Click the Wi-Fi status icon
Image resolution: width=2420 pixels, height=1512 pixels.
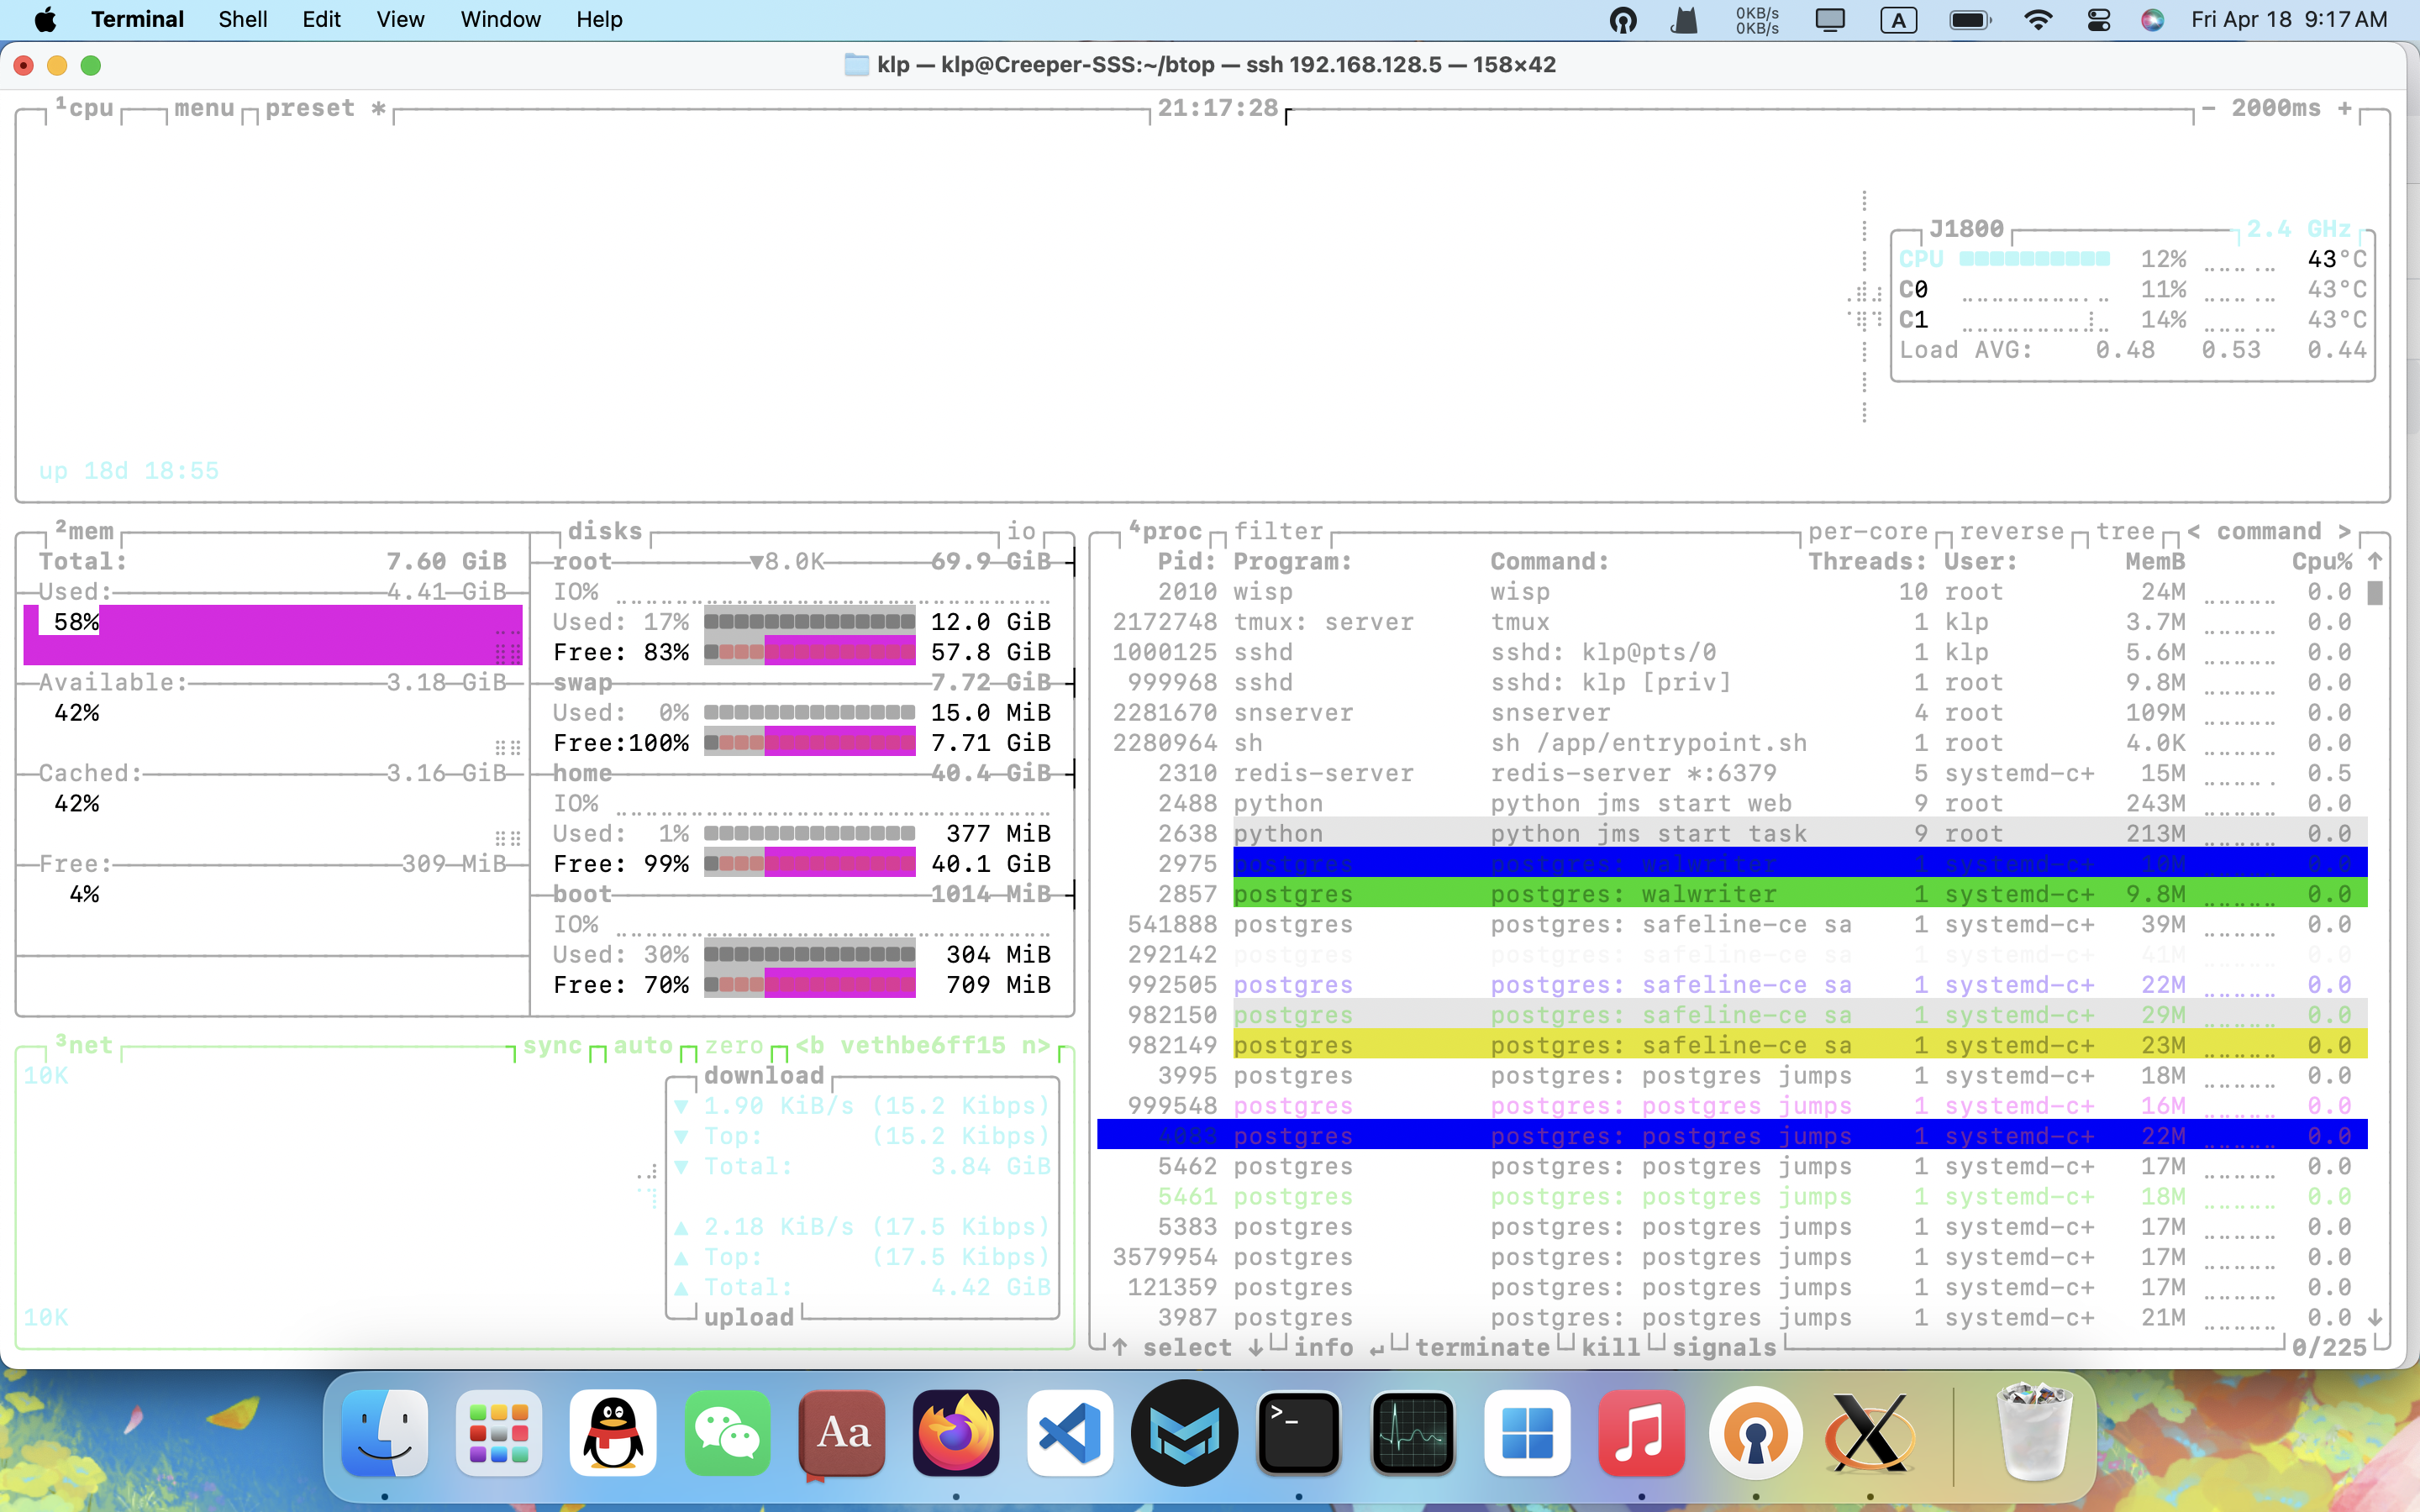[x=2037, y=19]
